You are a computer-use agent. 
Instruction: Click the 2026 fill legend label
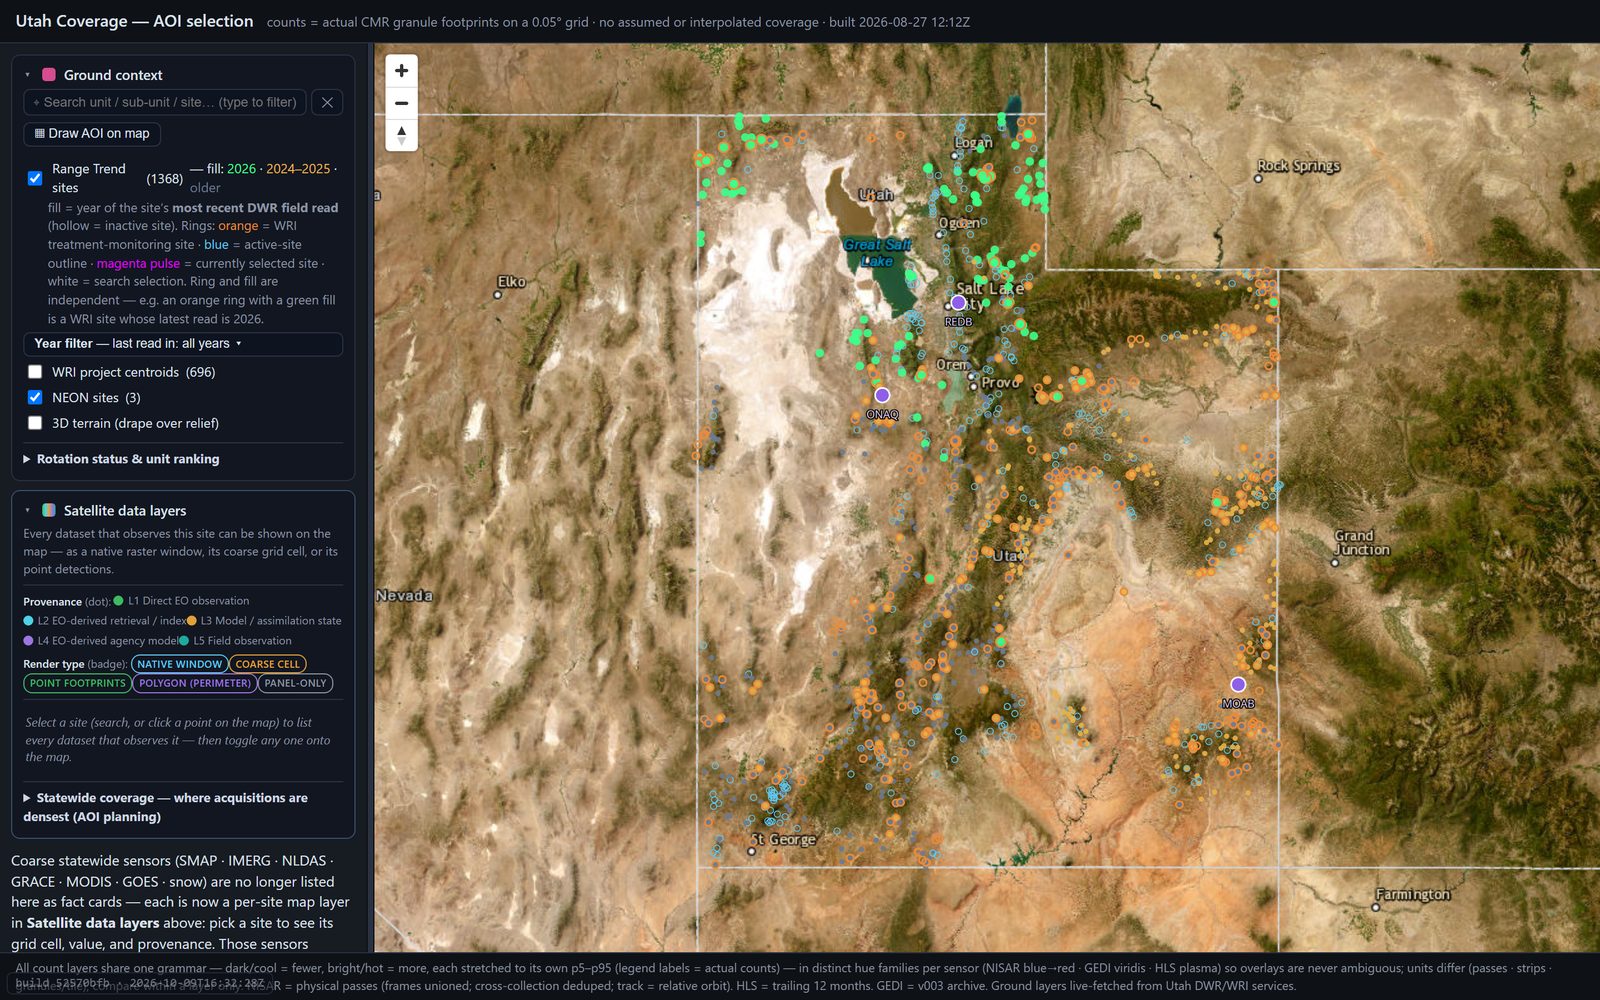point(241,169)
